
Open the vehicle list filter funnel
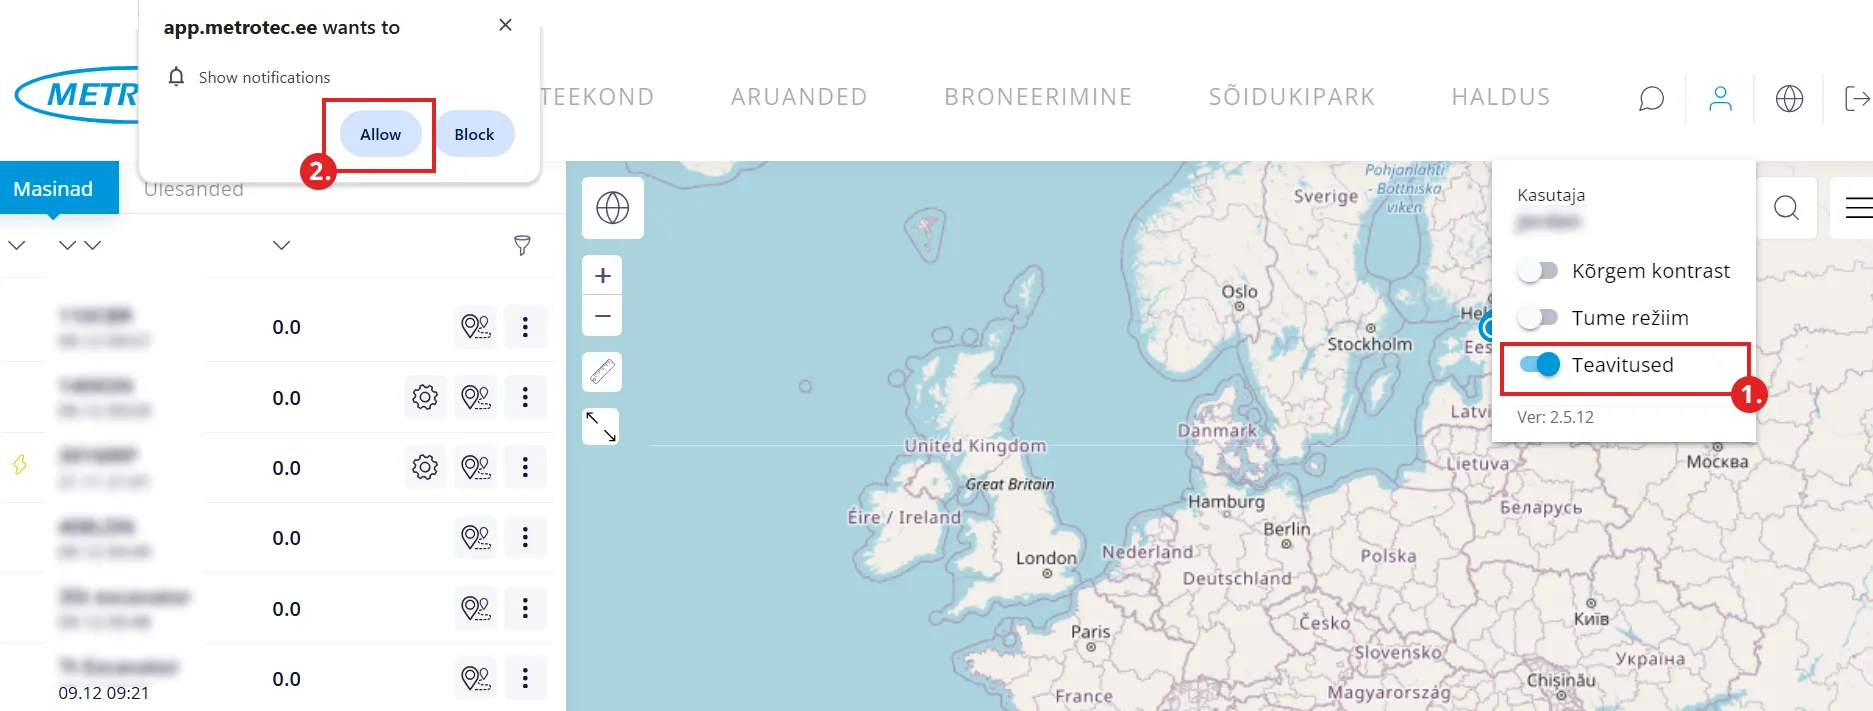522,245
